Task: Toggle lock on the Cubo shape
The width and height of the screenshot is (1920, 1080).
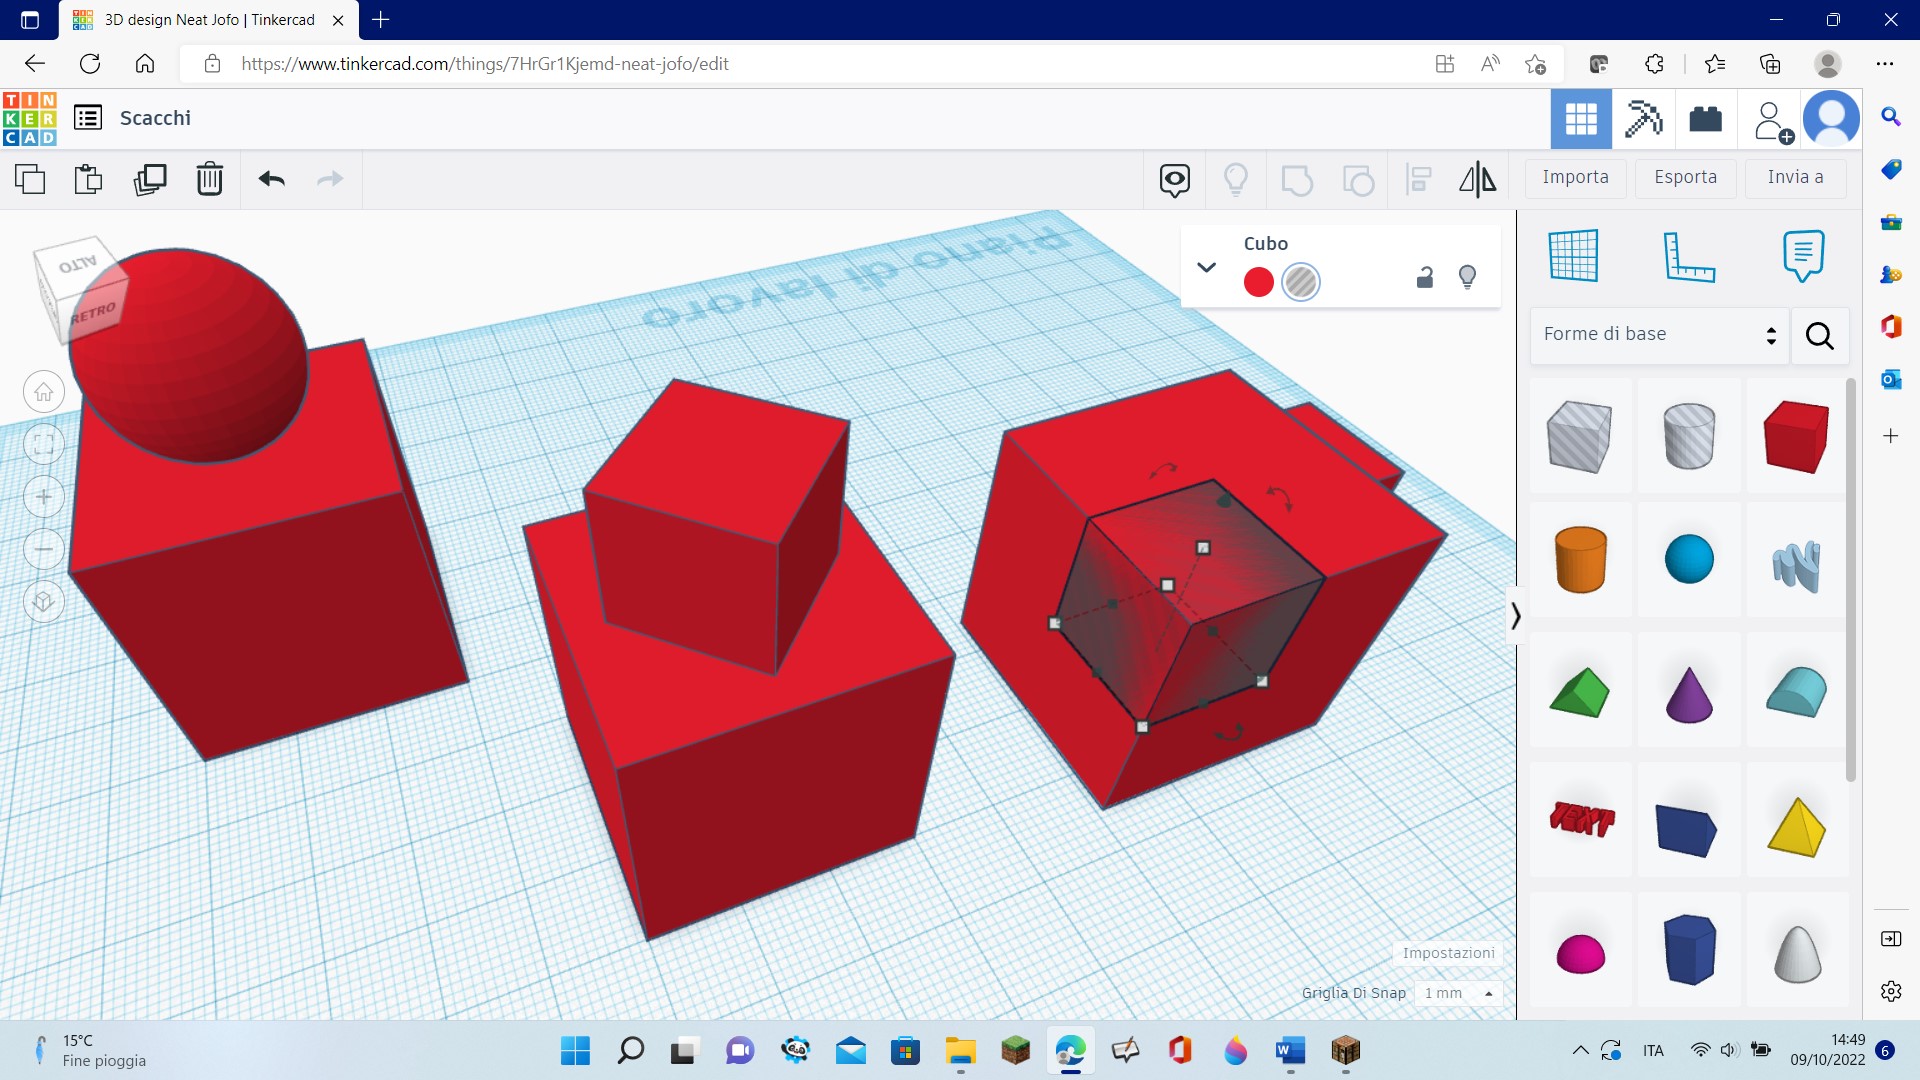Action: click(1425, 278)
